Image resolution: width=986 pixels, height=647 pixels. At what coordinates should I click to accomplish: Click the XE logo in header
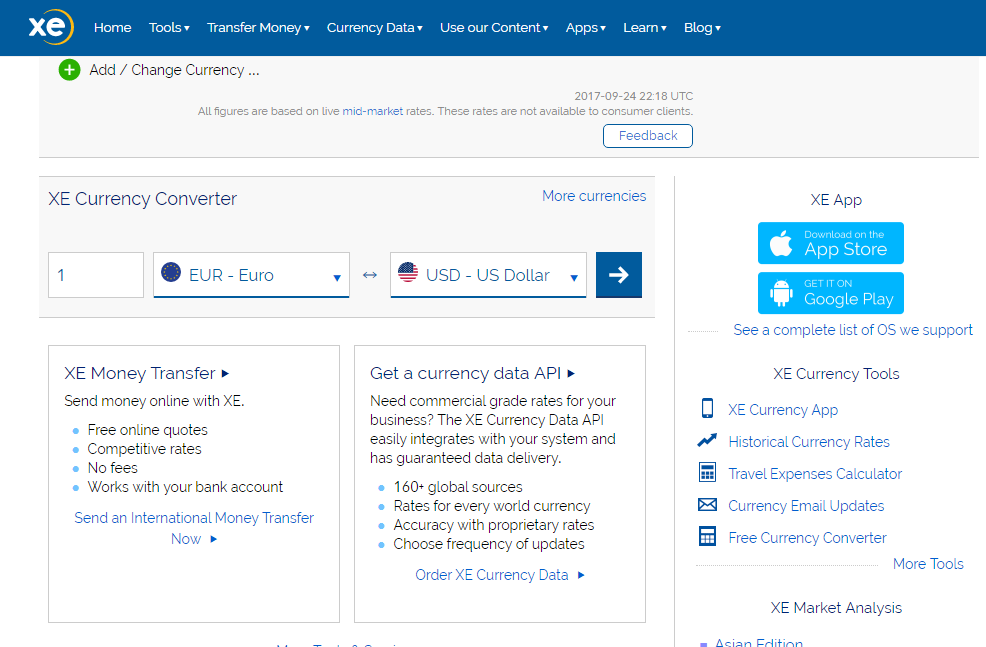[x=50, y=27]
